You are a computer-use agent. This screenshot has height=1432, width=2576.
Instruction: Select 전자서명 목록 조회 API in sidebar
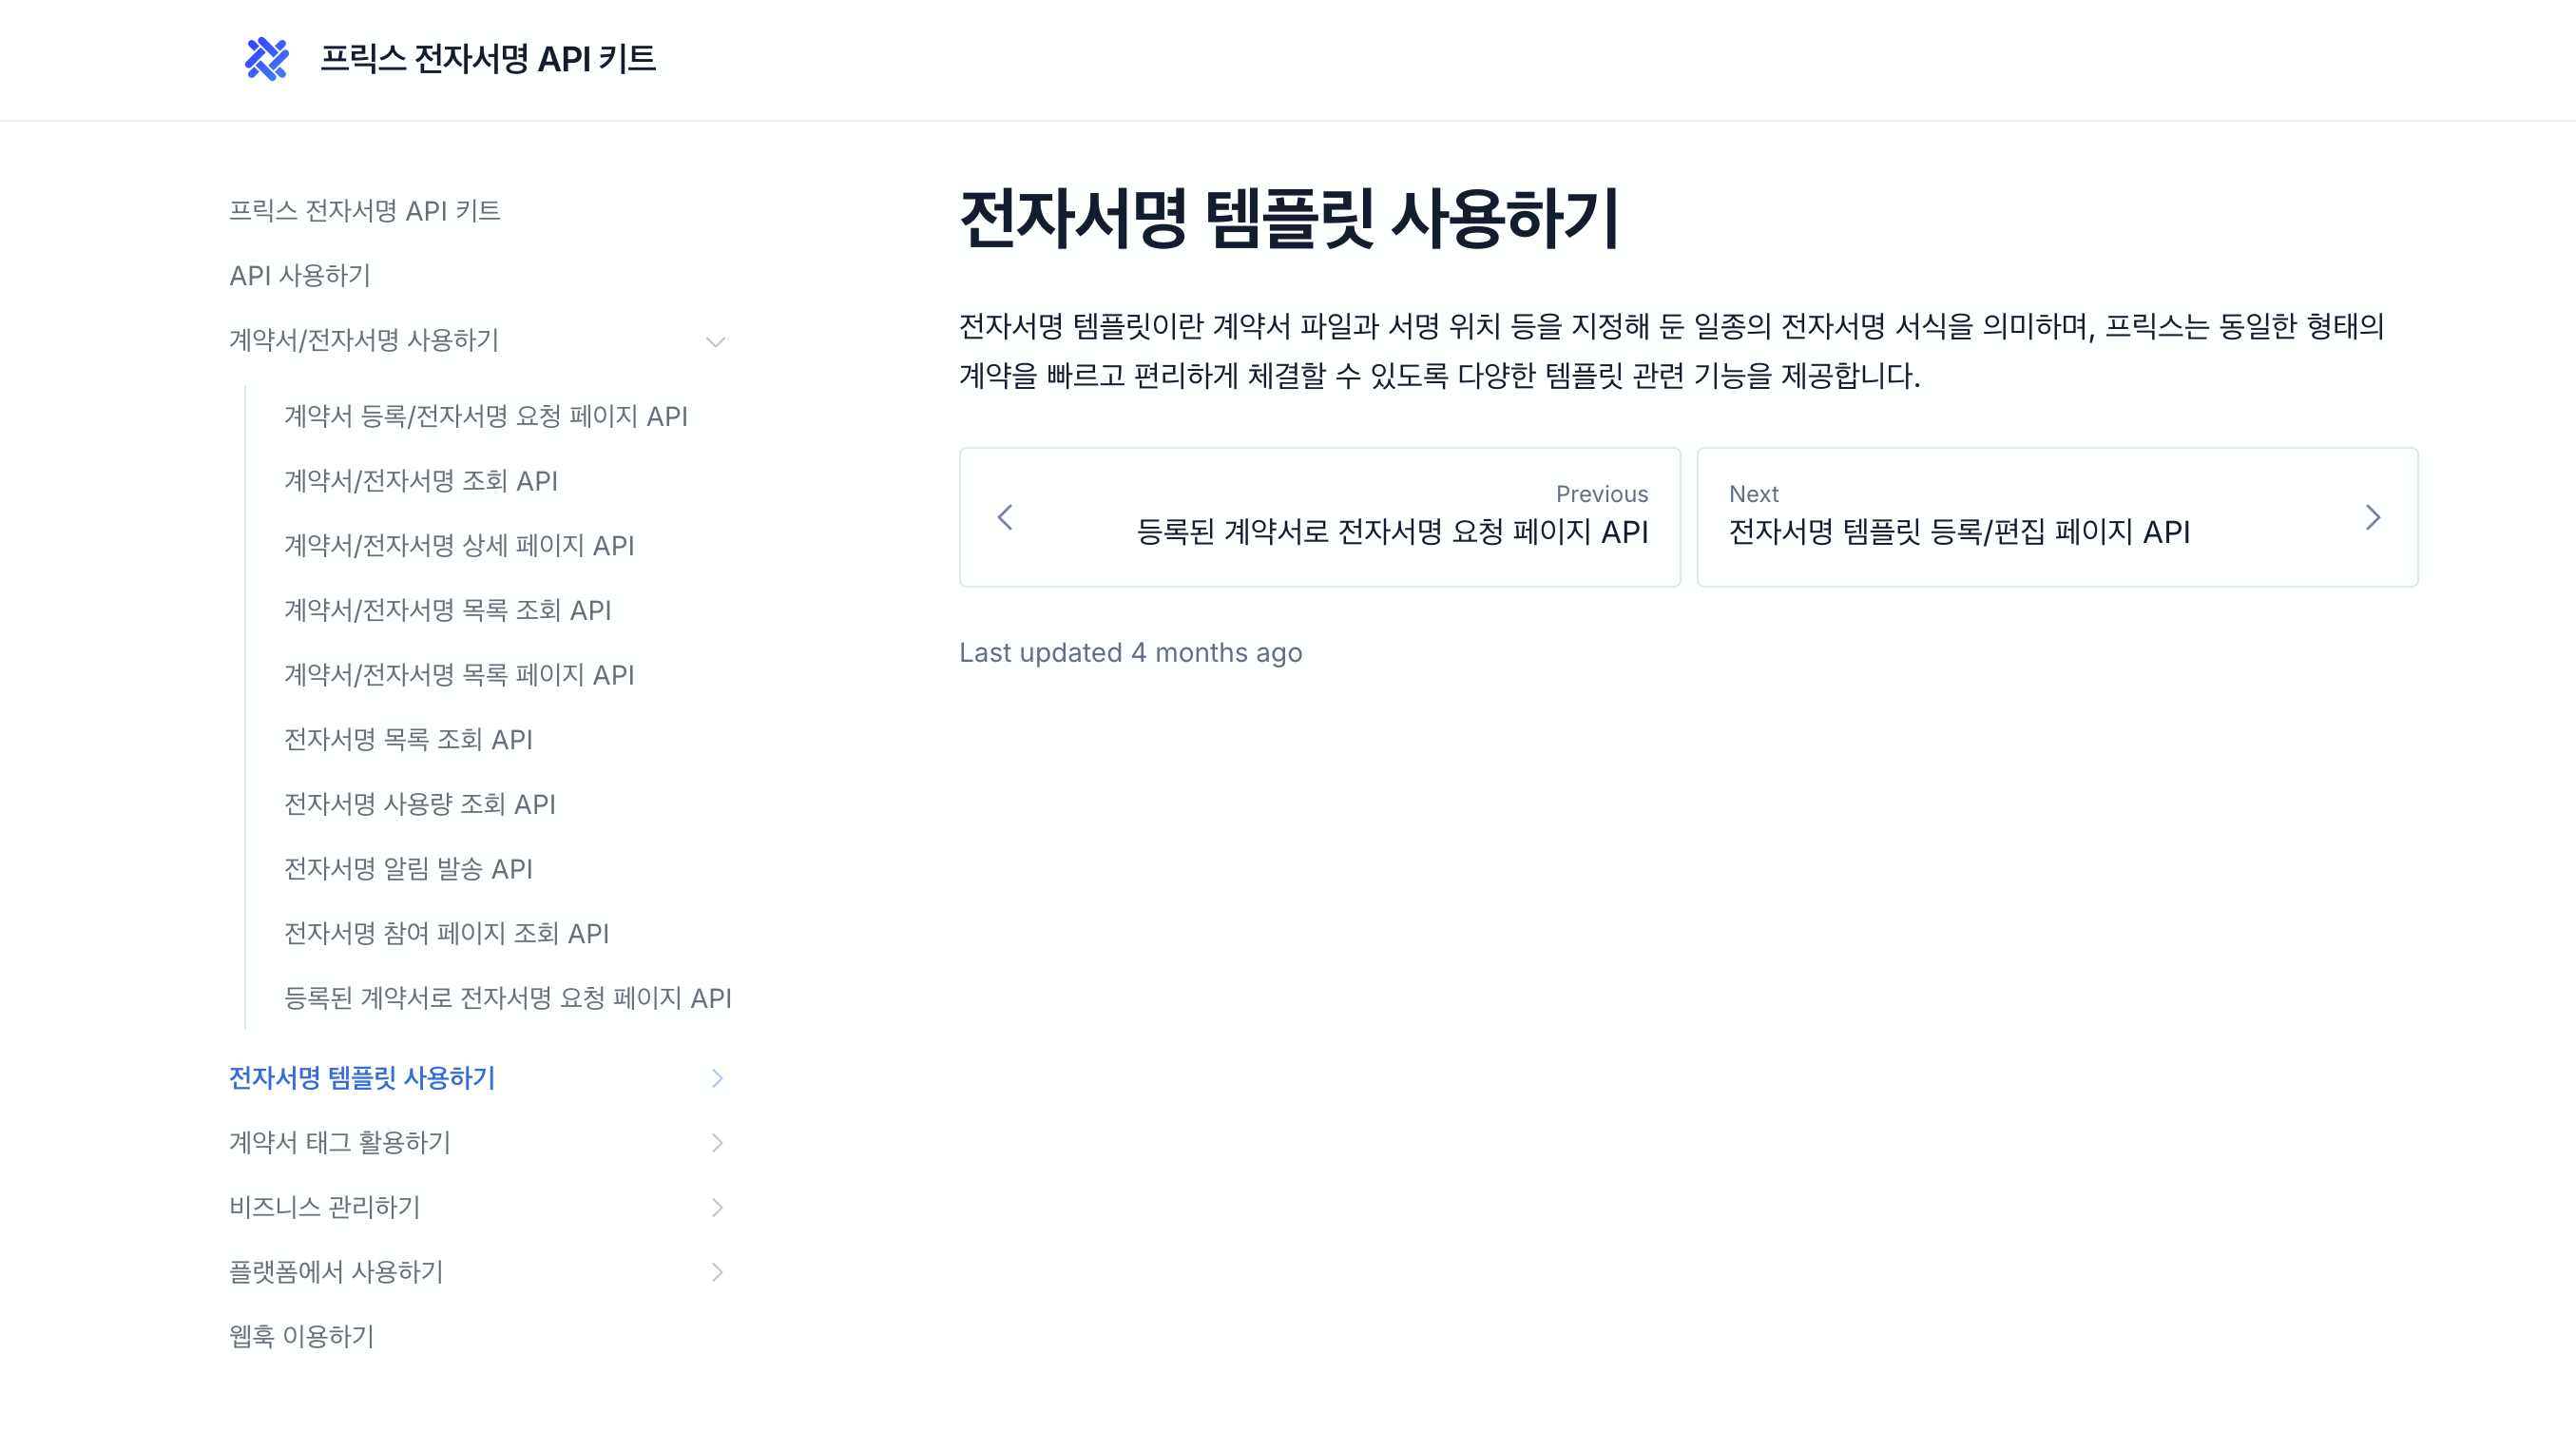click(408, 740)
